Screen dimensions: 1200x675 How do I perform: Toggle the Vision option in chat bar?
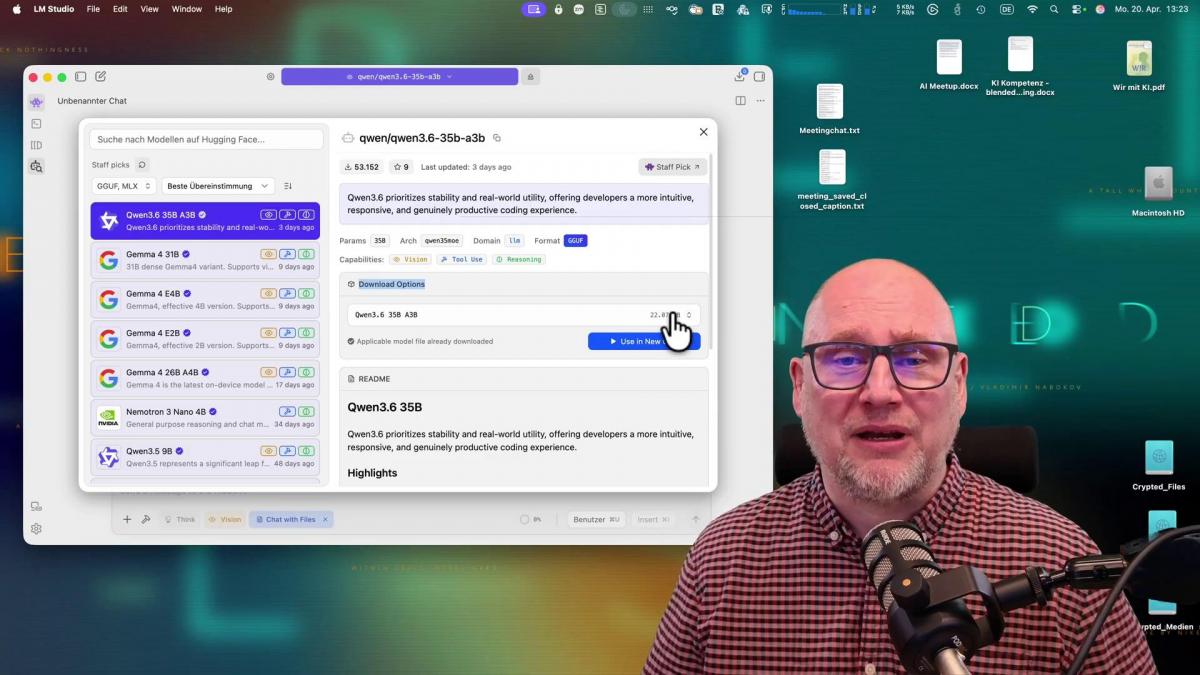[225, 520]
